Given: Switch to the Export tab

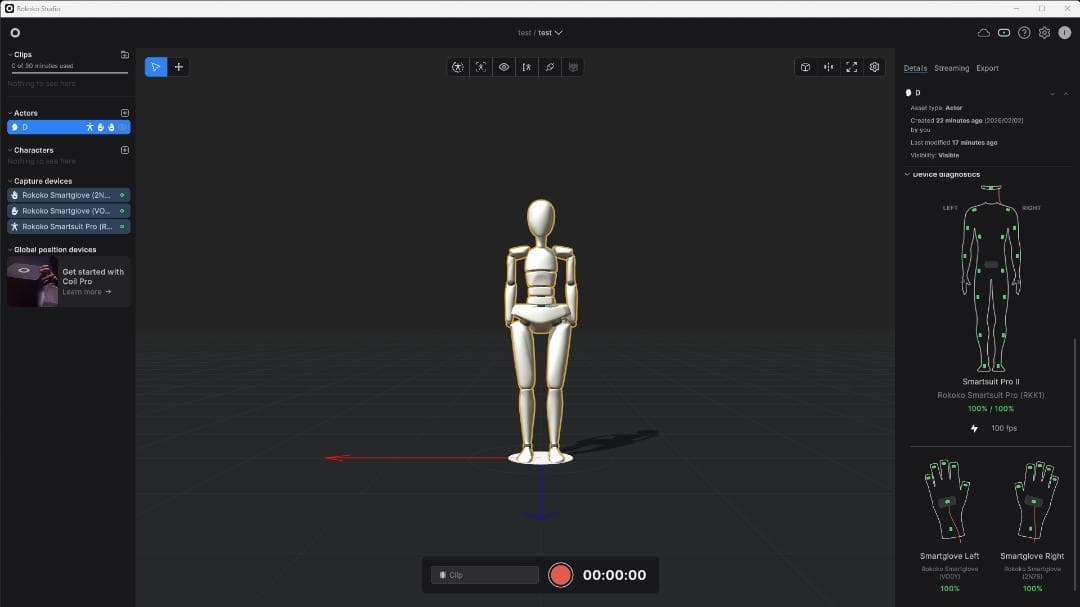Looking at the screenshot, I should [987, 68].
